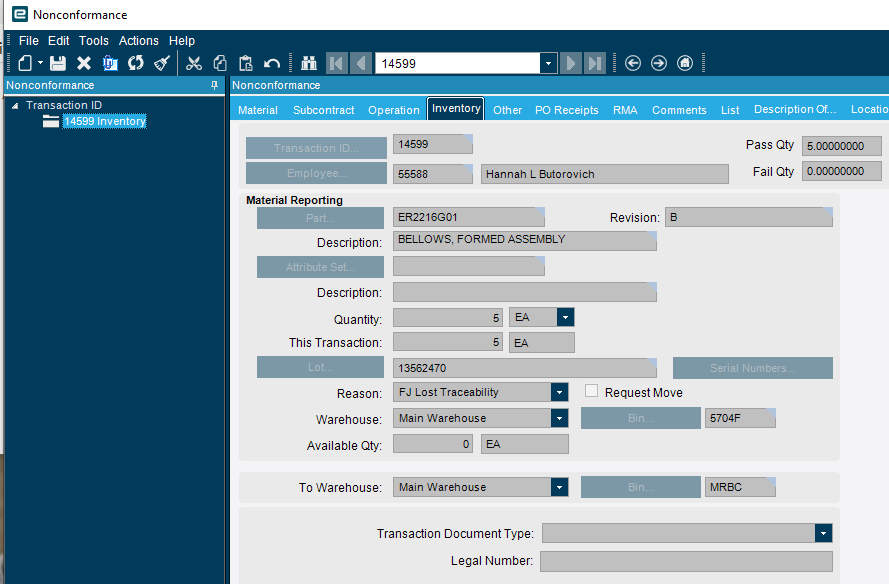Click Bin... button beside MRBC

point(641,487)
